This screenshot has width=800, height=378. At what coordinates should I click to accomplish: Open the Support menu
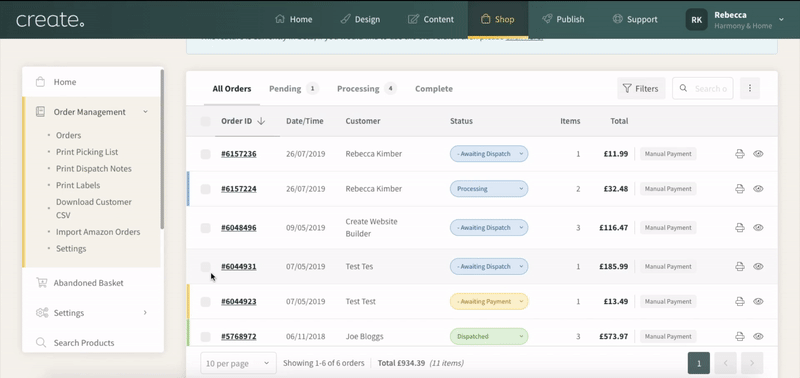coord(636,19)
